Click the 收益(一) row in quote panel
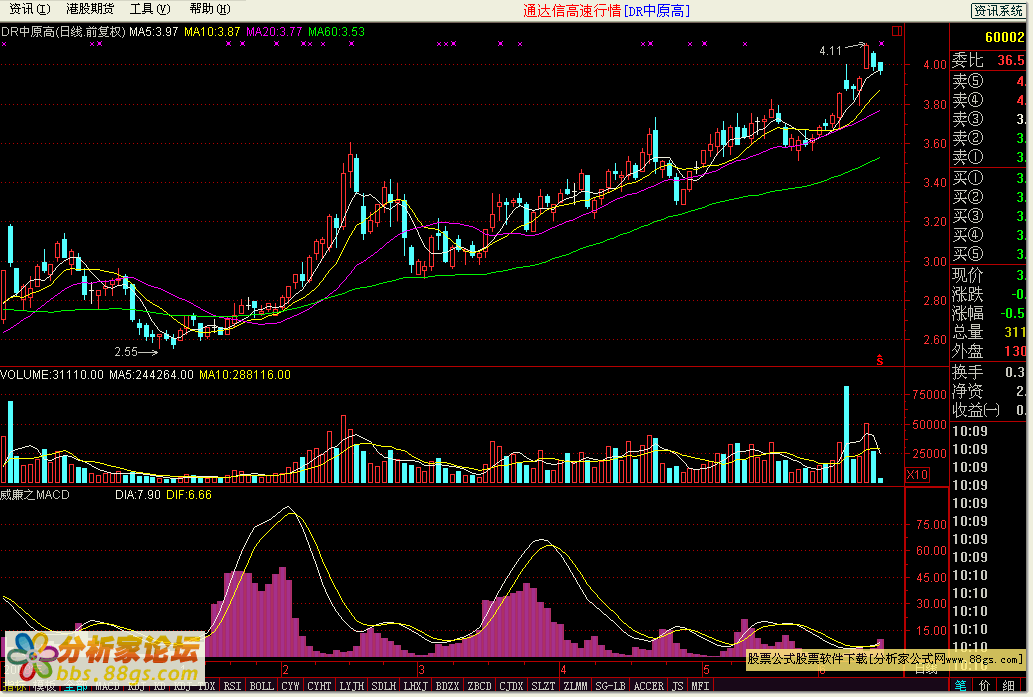This screenshot has height=697, width=1033. pos(988,410)
